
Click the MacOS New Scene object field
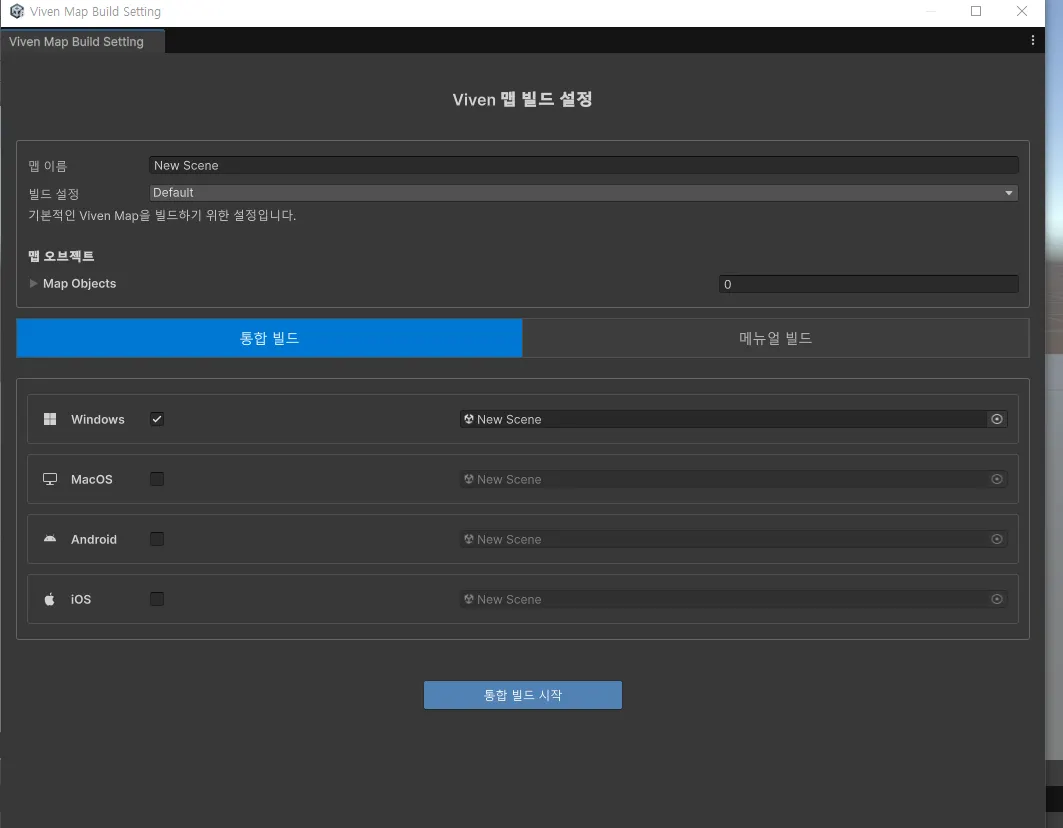pos(734,479)
